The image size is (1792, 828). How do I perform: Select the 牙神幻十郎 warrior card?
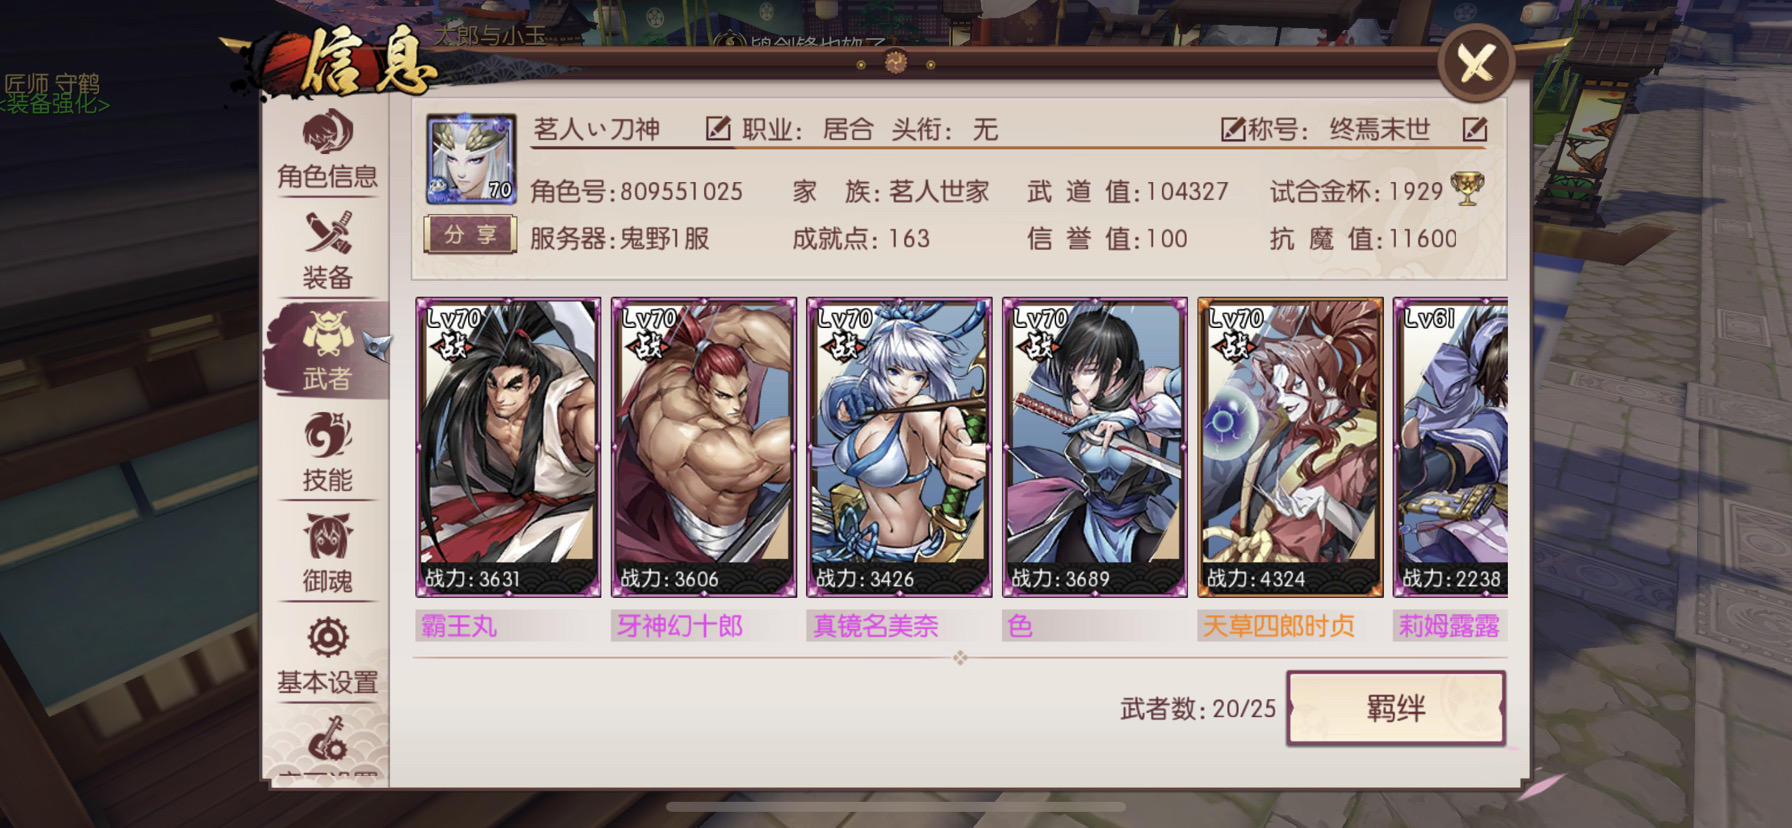click(x=703, y=447)
